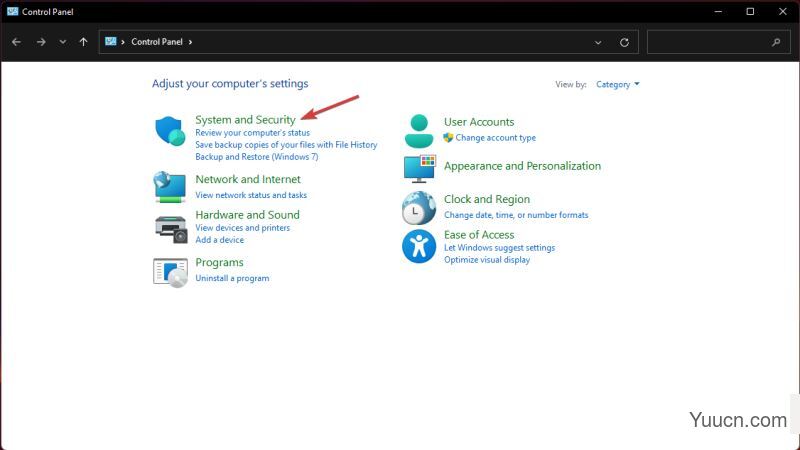Expand address bar history dropdown
Screen dimensions: 800x450
(x=598, y=42)
